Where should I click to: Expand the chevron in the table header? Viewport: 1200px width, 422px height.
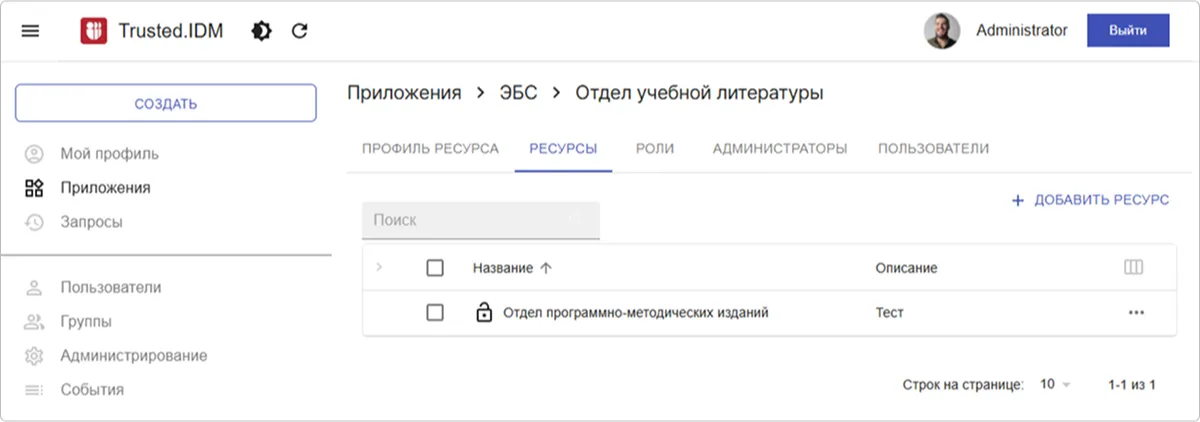tap(379, 267)
